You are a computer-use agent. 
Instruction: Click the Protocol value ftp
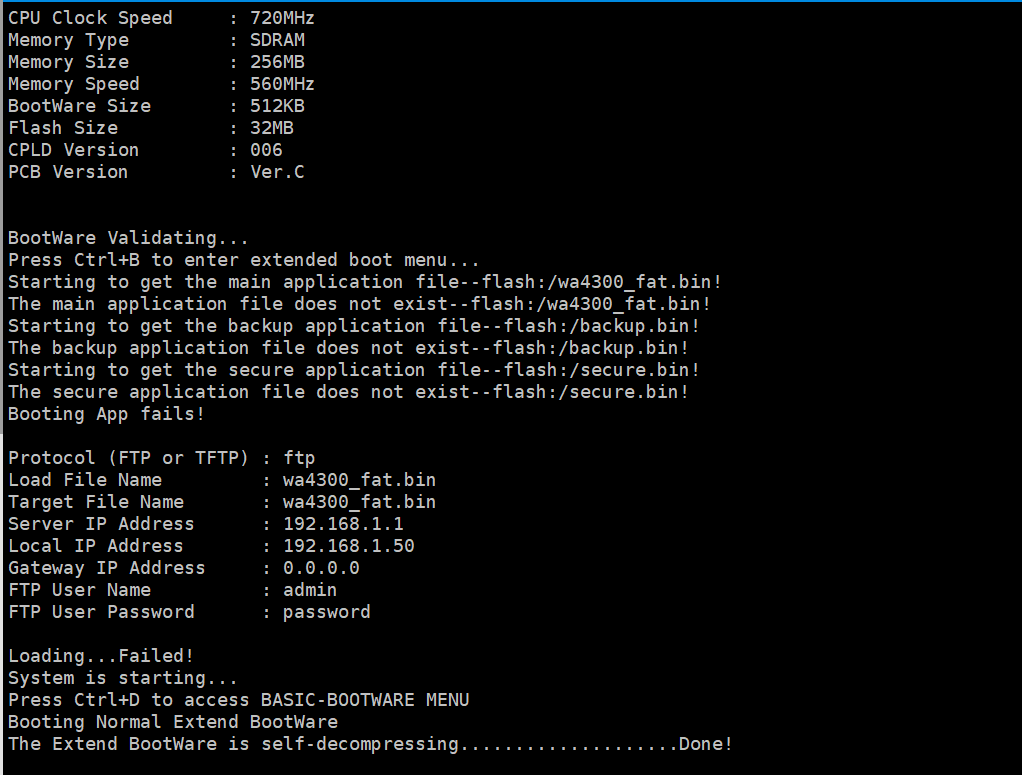tap(299, 458)
